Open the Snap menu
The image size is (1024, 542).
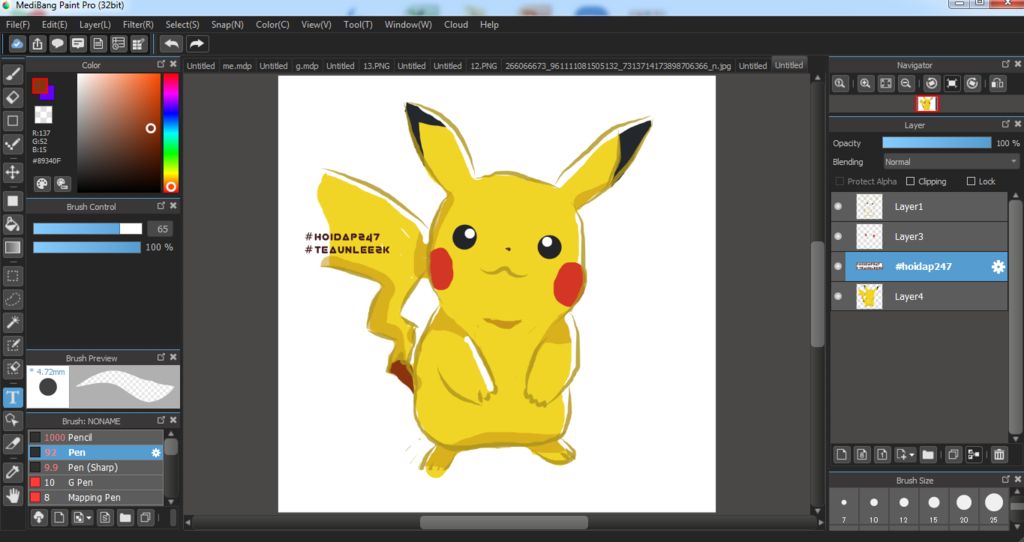pos(227,25)
